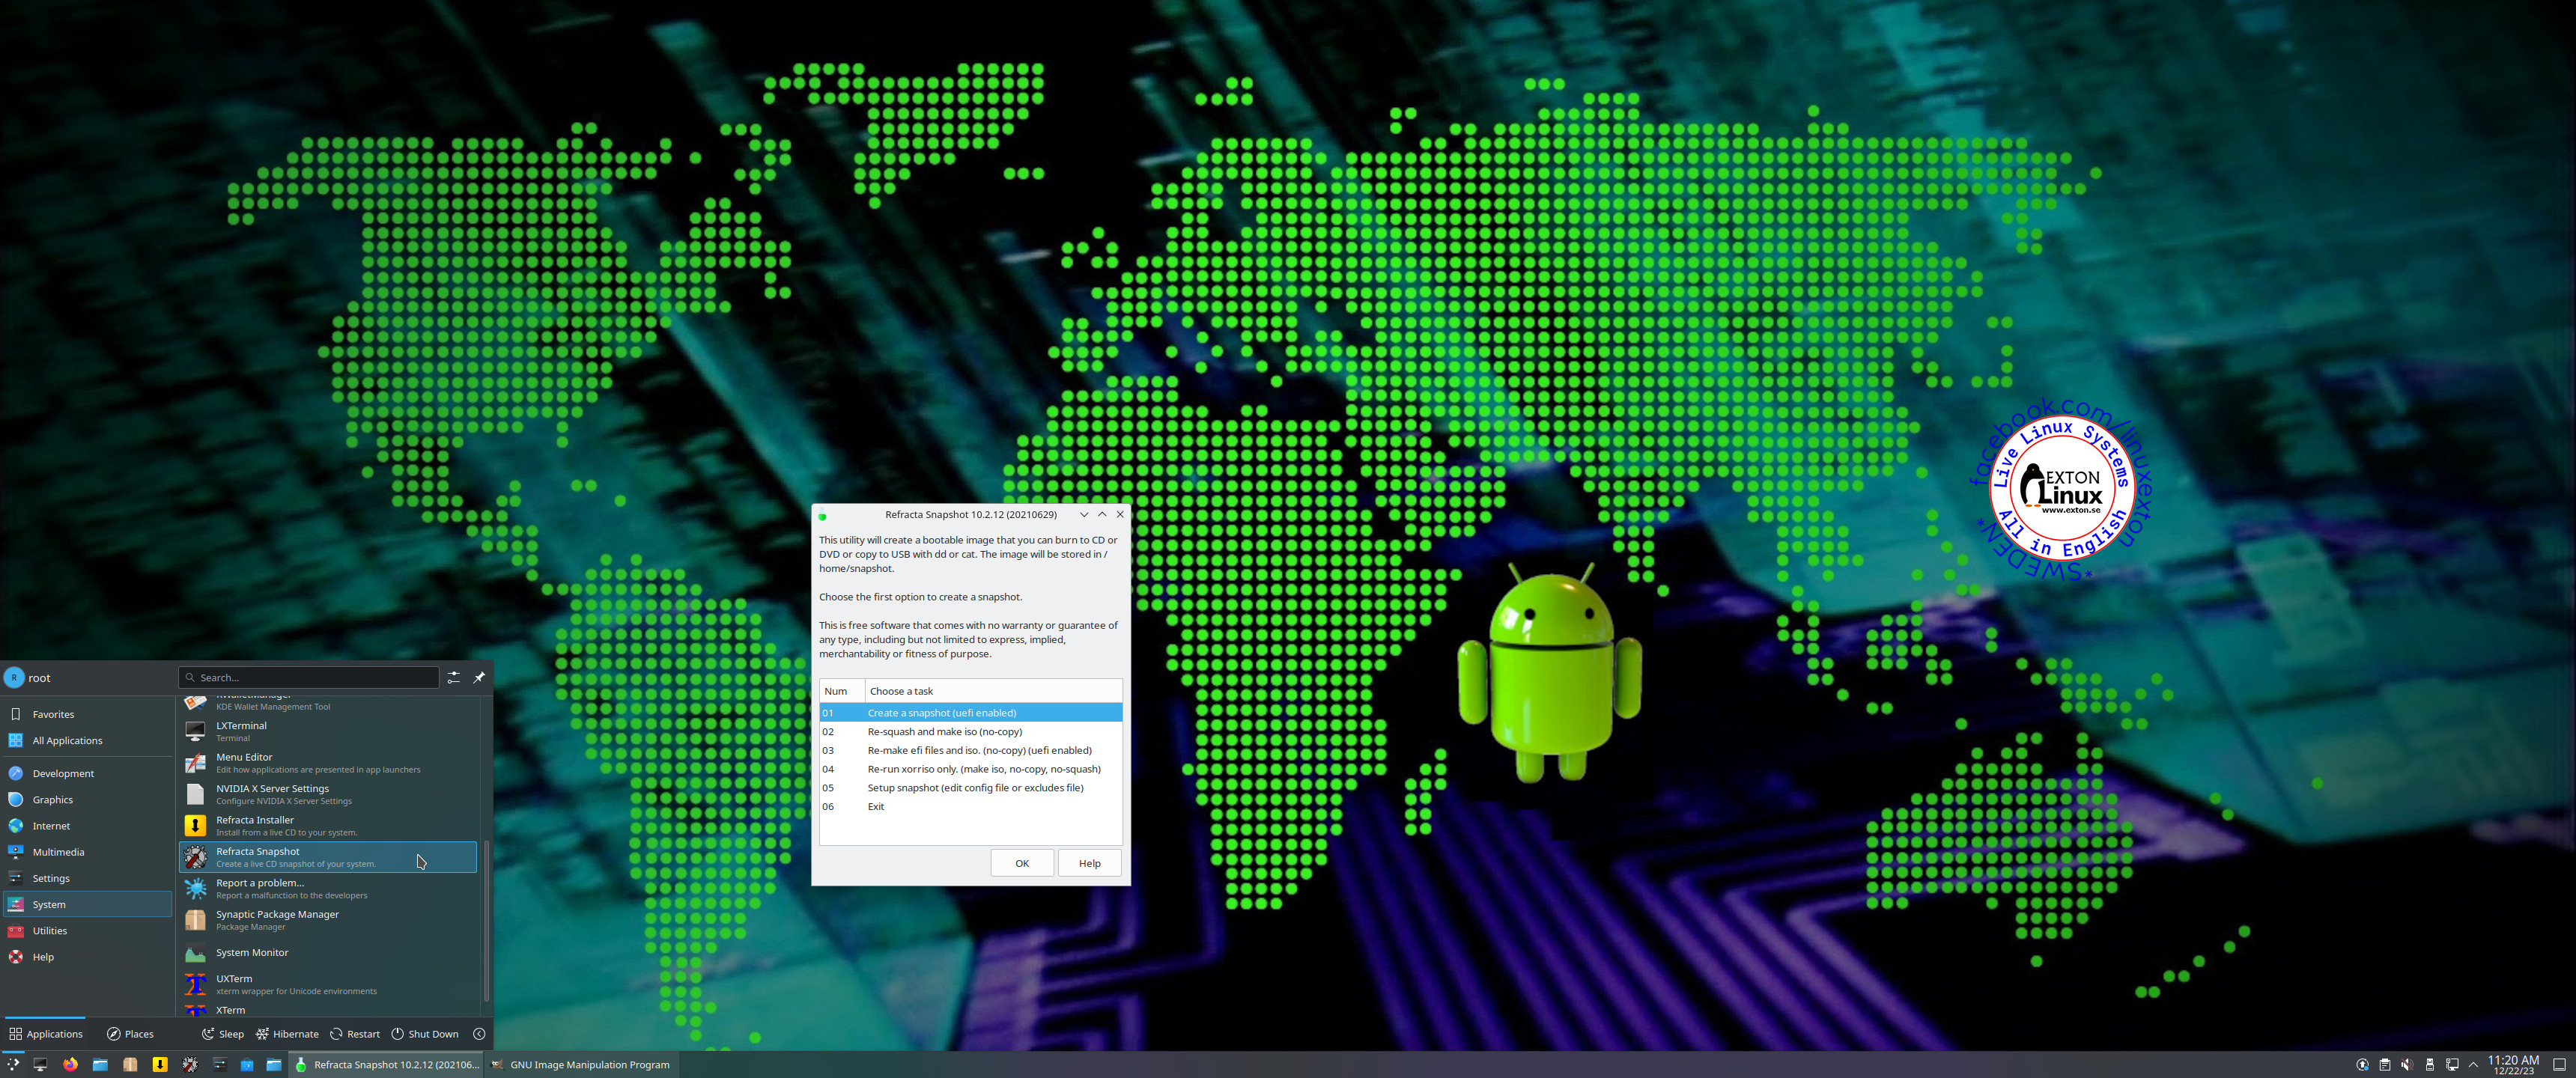Launch Firefox from the taskbar
The height and width of the screenshot is (1078, 2576).
(70, 1064)
